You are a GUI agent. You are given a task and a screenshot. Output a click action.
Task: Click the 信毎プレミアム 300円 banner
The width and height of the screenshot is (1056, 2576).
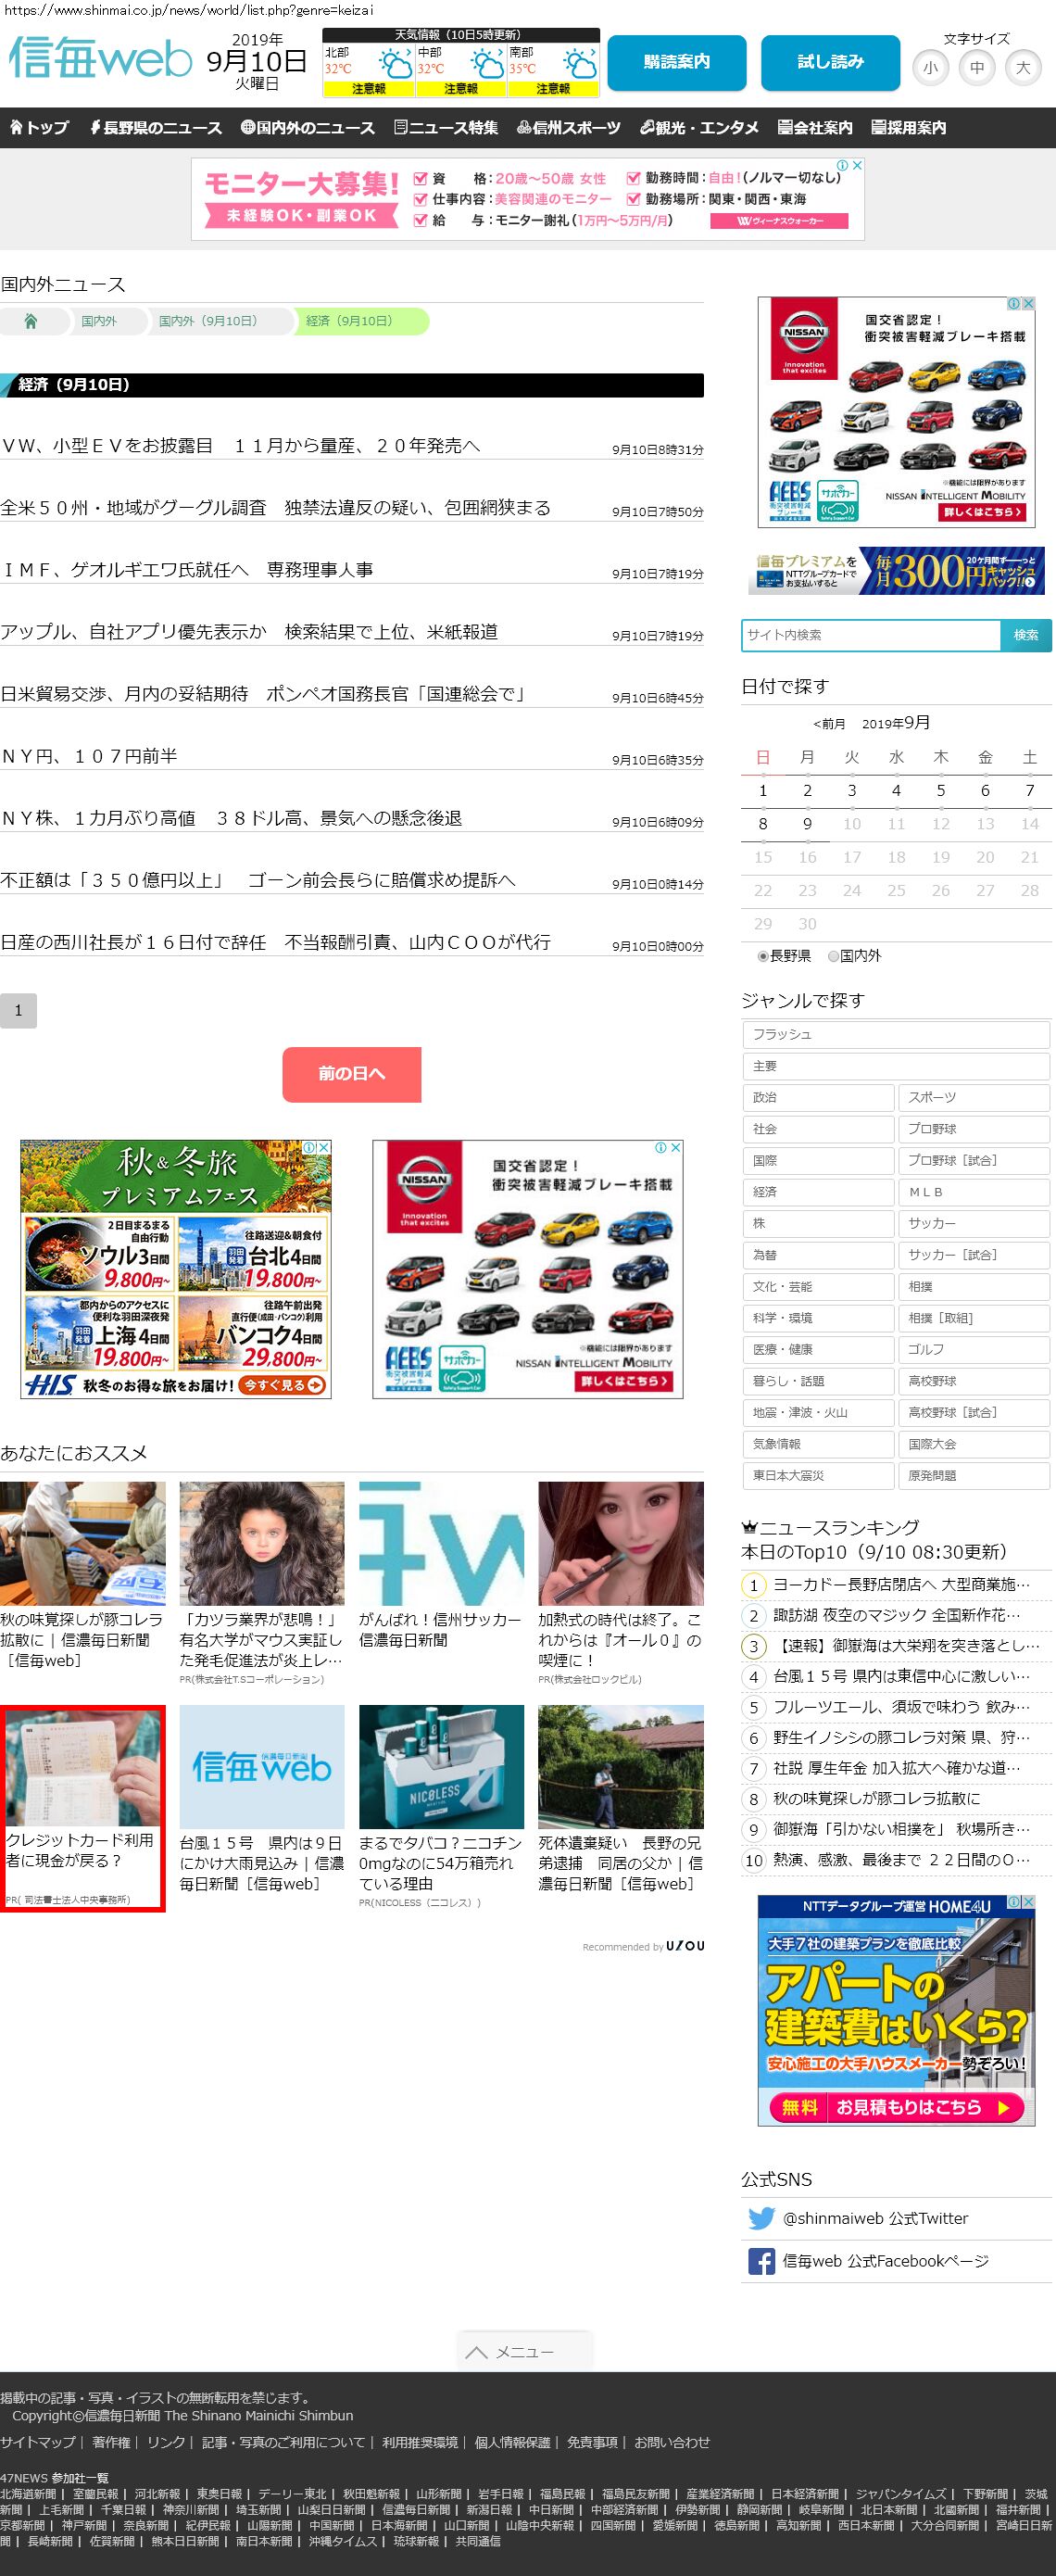(x=896, y=570)
